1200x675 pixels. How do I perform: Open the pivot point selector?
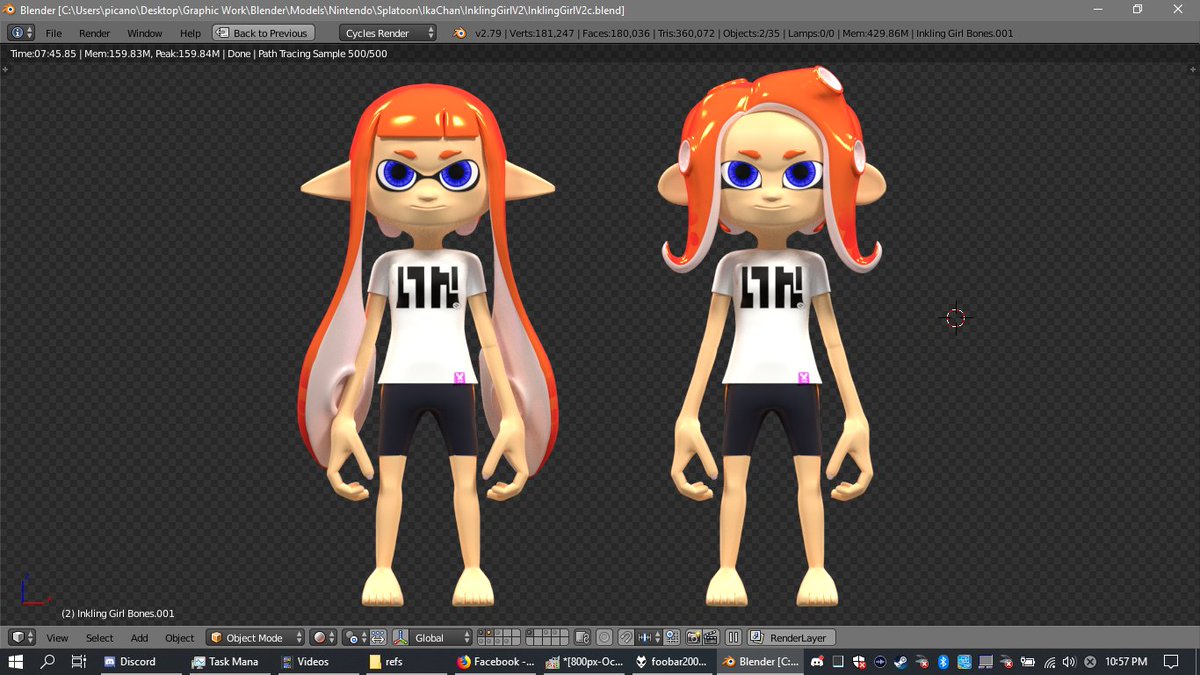[355, 637]
